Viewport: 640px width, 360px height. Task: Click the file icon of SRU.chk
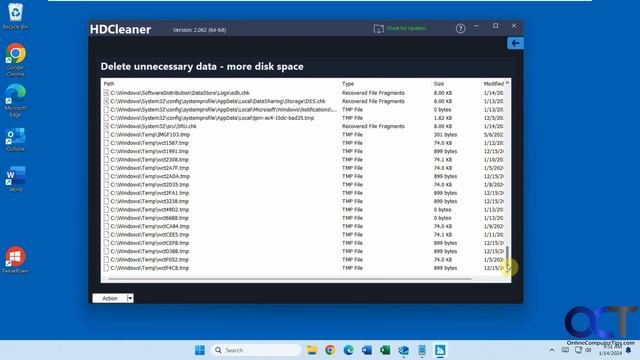coord(106,127)
